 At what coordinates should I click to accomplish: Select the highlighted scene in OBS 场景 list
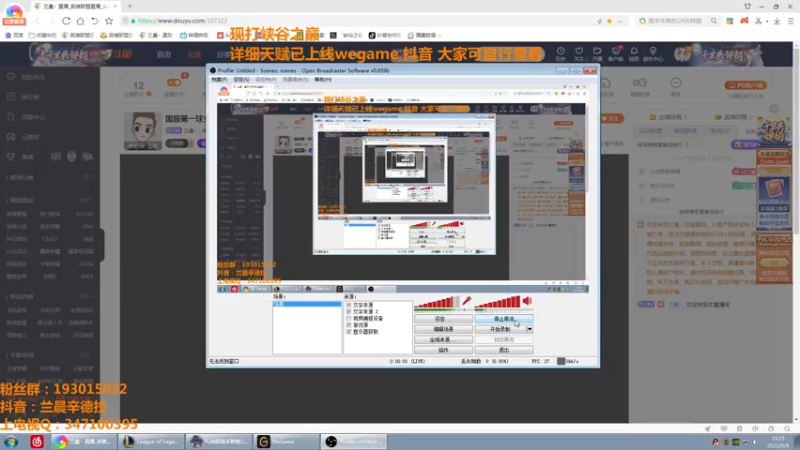[x=307, y=304]
